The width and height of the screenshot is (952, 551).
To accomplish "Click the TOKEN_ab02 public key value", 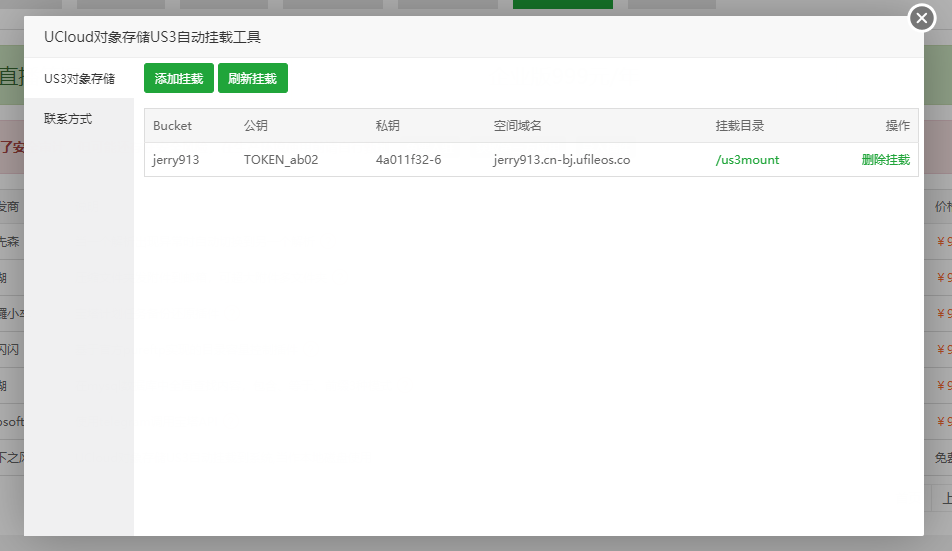I will coord(280,160).
